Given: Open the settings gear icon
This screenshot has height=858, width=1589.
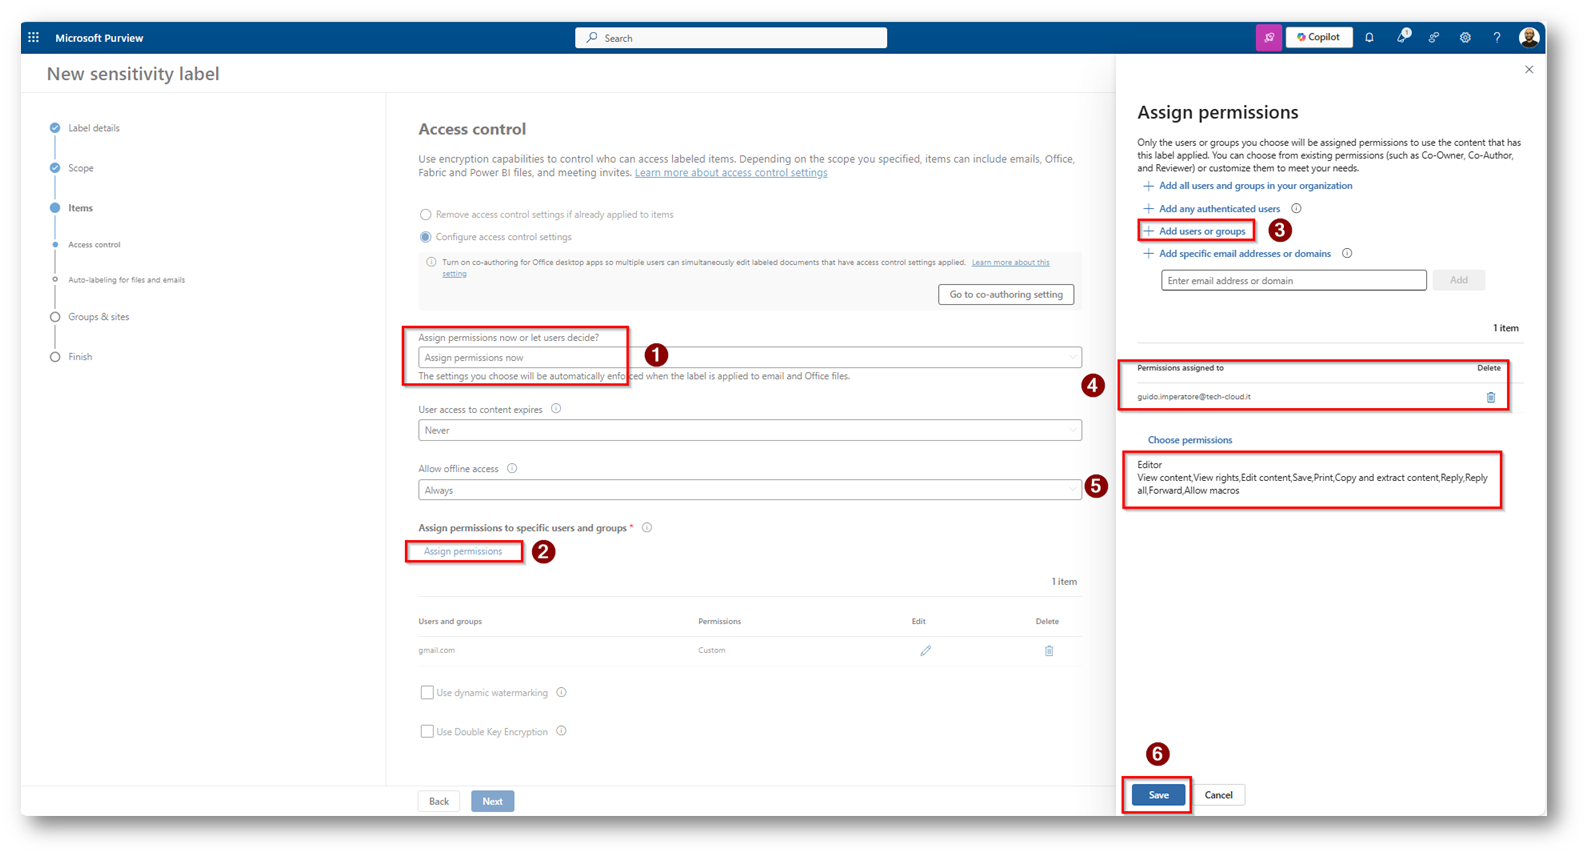Looking at the screenshot, I should click(1465, 38).
